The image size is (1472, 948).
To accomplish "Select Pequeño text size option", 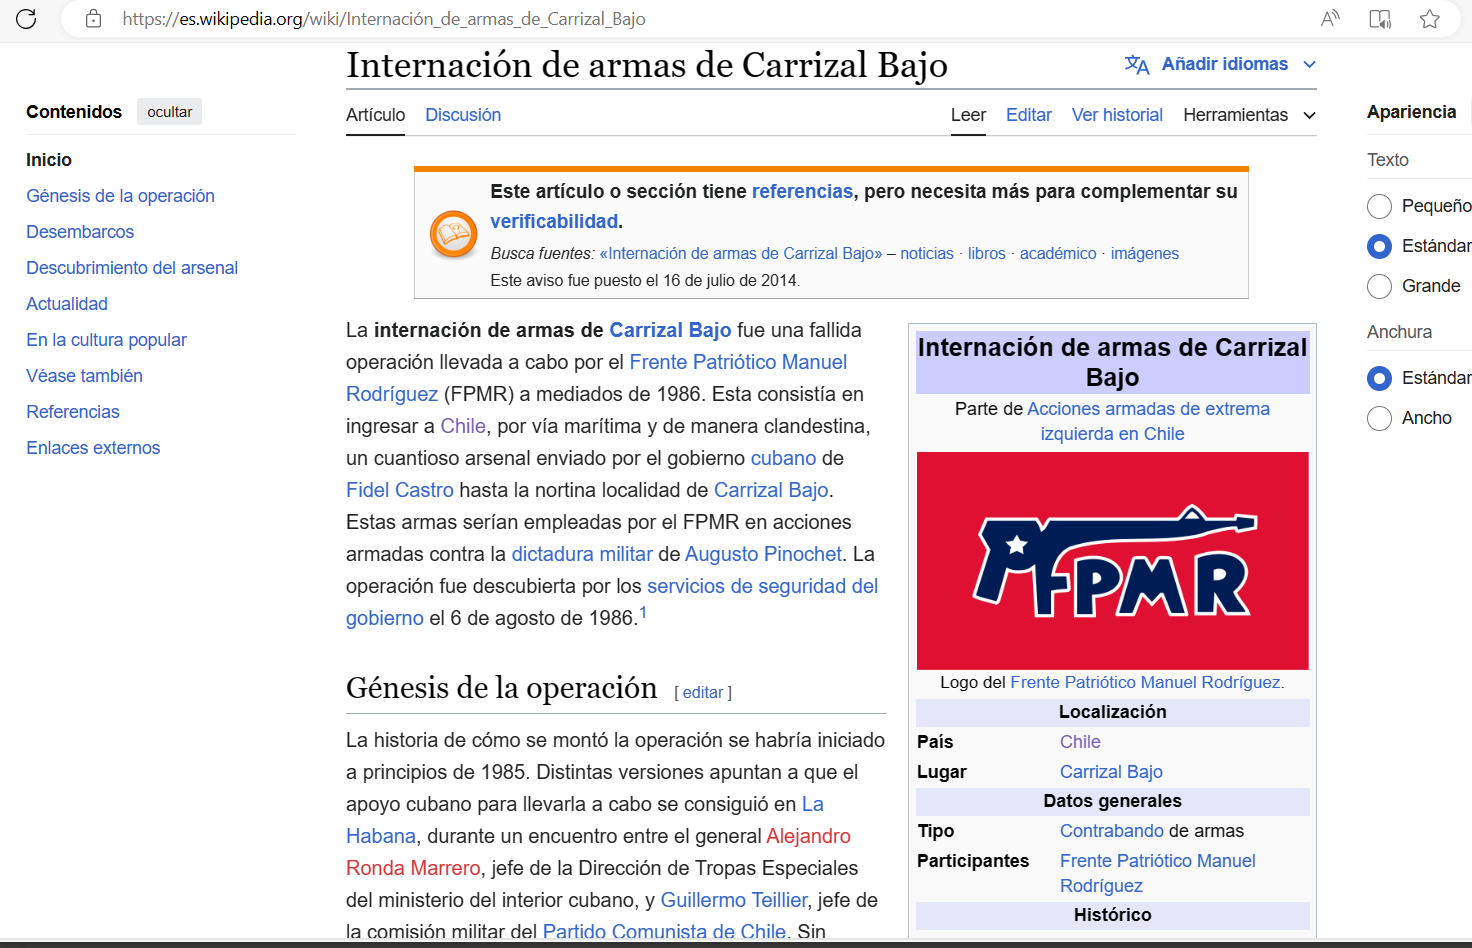I will (1379, 206).
